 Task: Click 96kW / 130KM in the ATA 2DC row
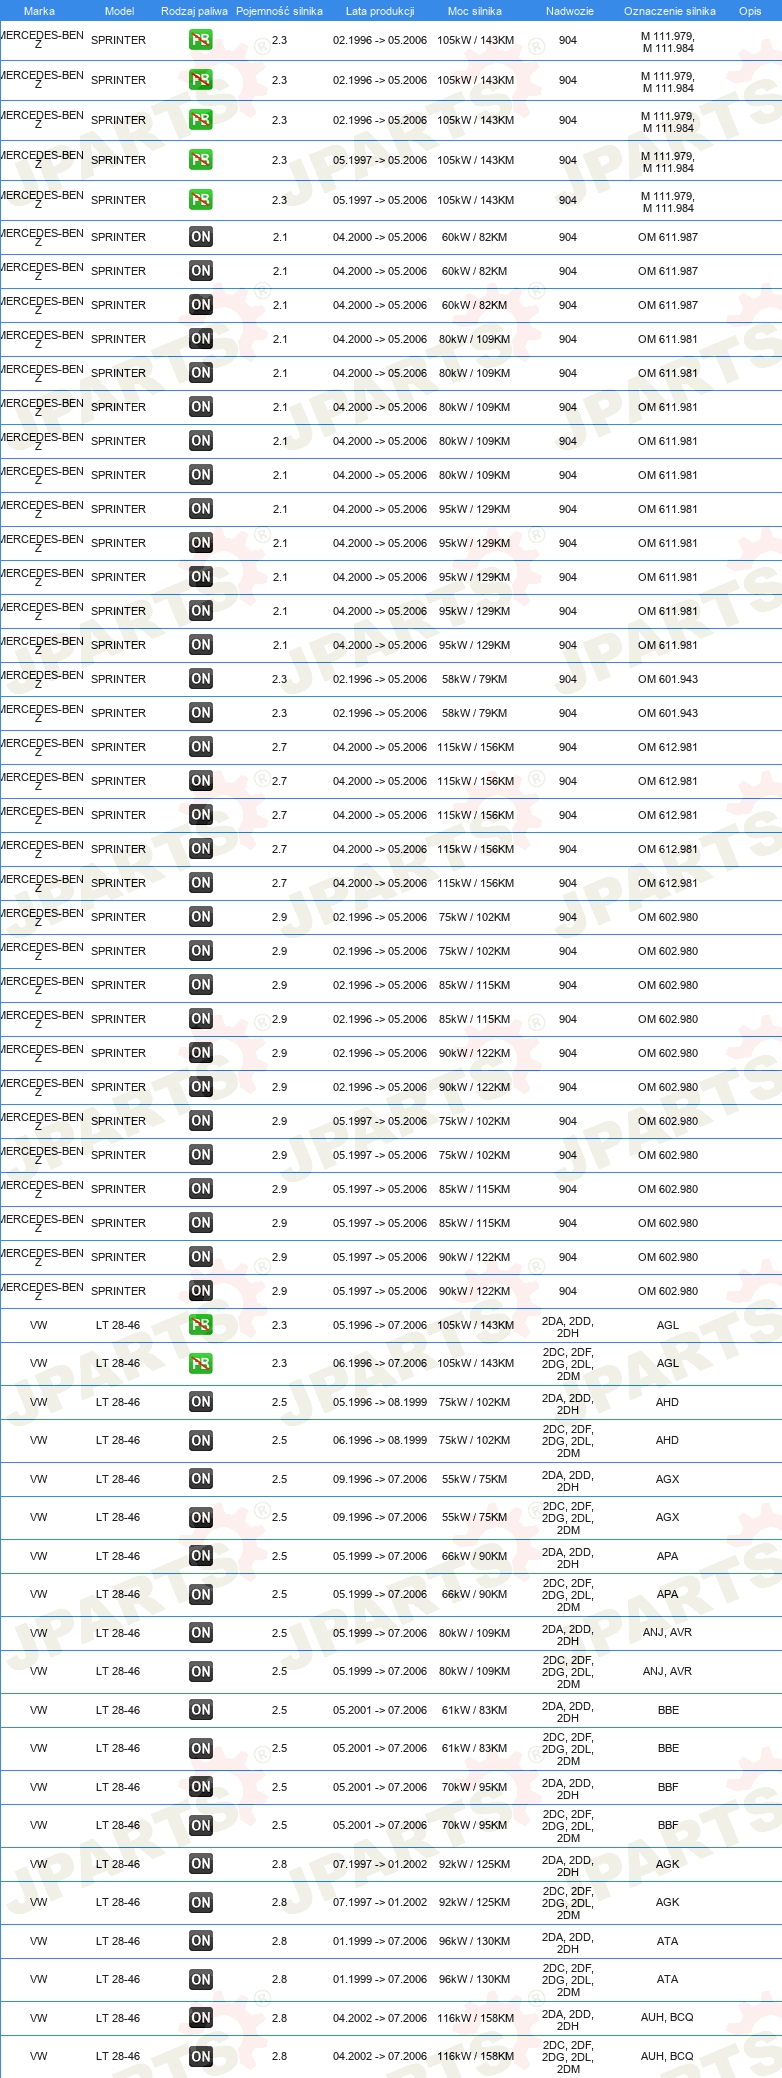[x=475, y=1979]
